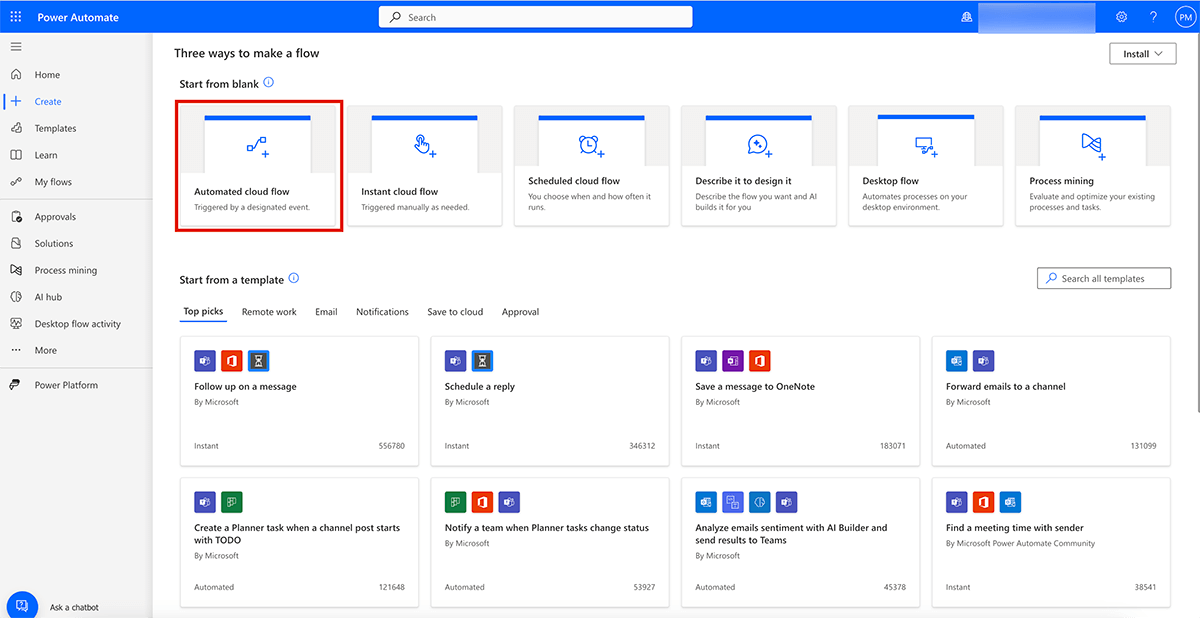Switch to the Approval tab

point(520,312)
